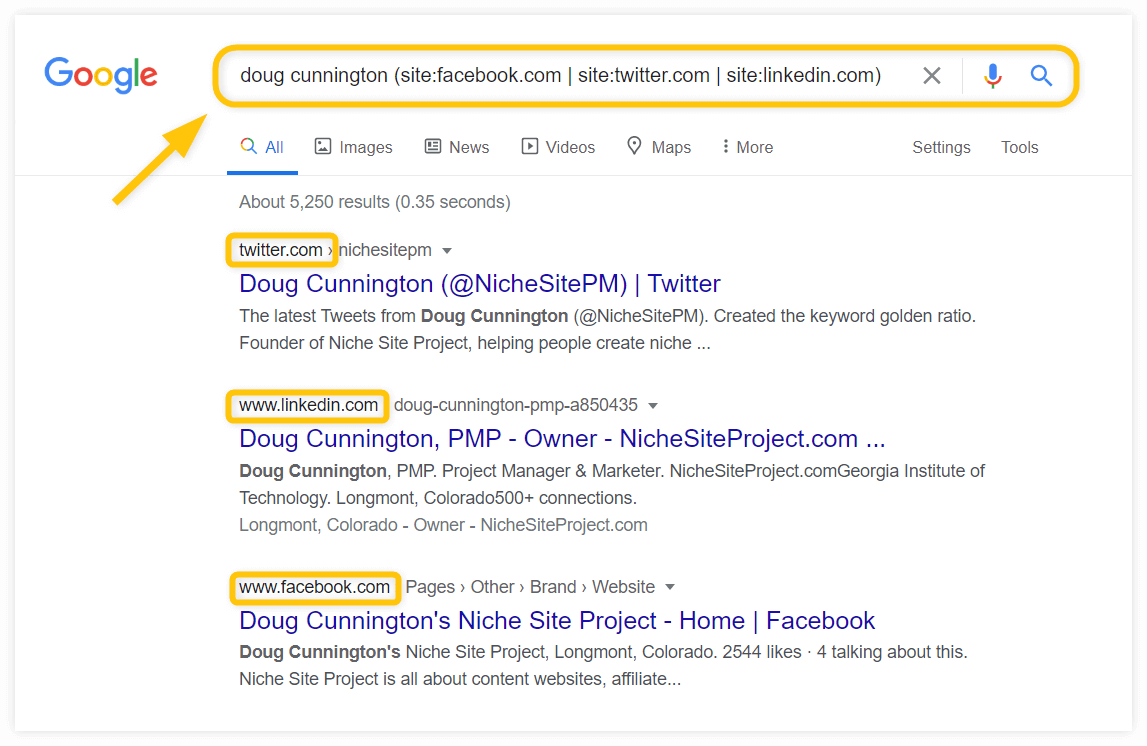Expand Twitter result options arrow
Viewport: 1147px width, 746px height.
(447, 251)
